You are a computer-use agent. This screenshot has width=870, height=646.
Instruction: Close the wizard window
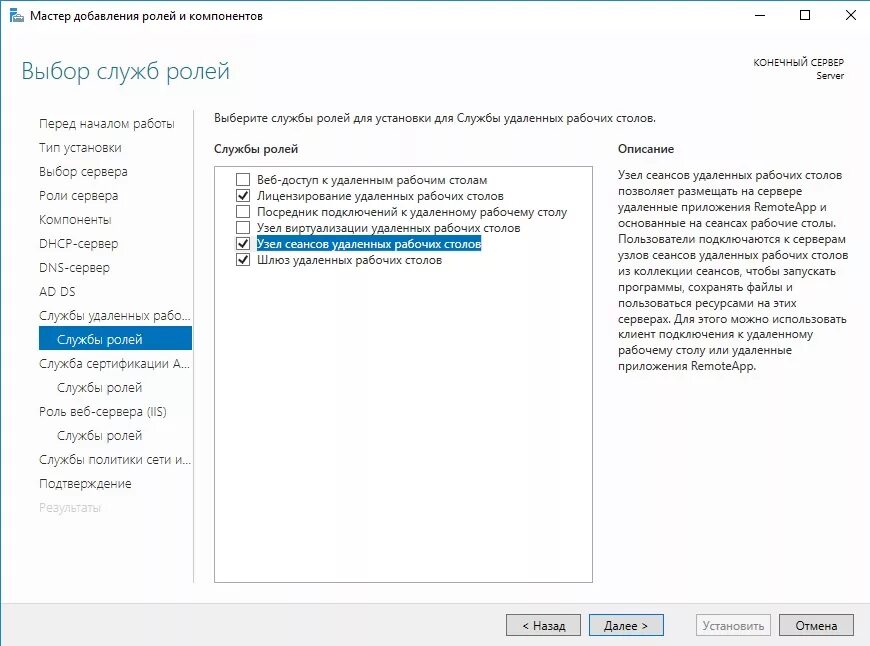[x=851, y=16]
